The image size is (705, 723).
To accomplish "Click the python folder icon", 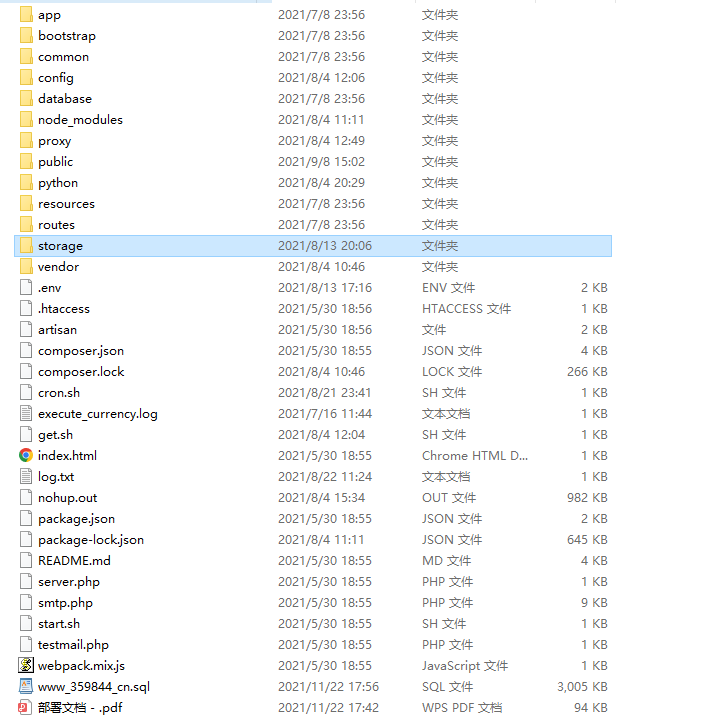I will 26,182.
